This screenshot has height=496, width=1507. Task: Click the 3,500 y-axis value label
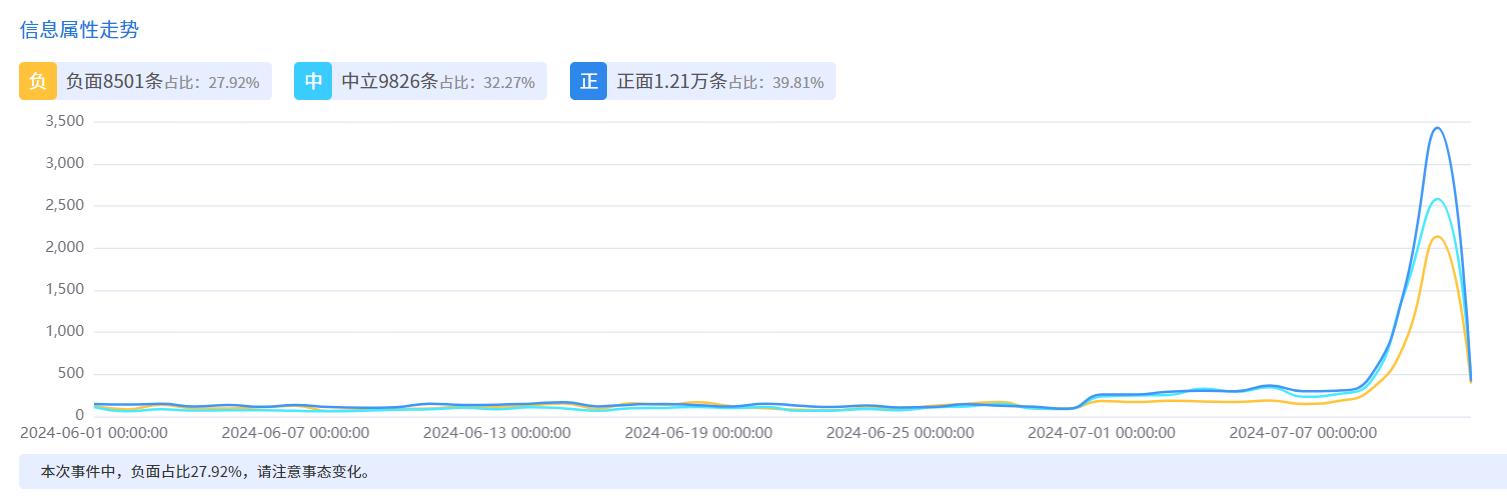[x=64, y=121]
